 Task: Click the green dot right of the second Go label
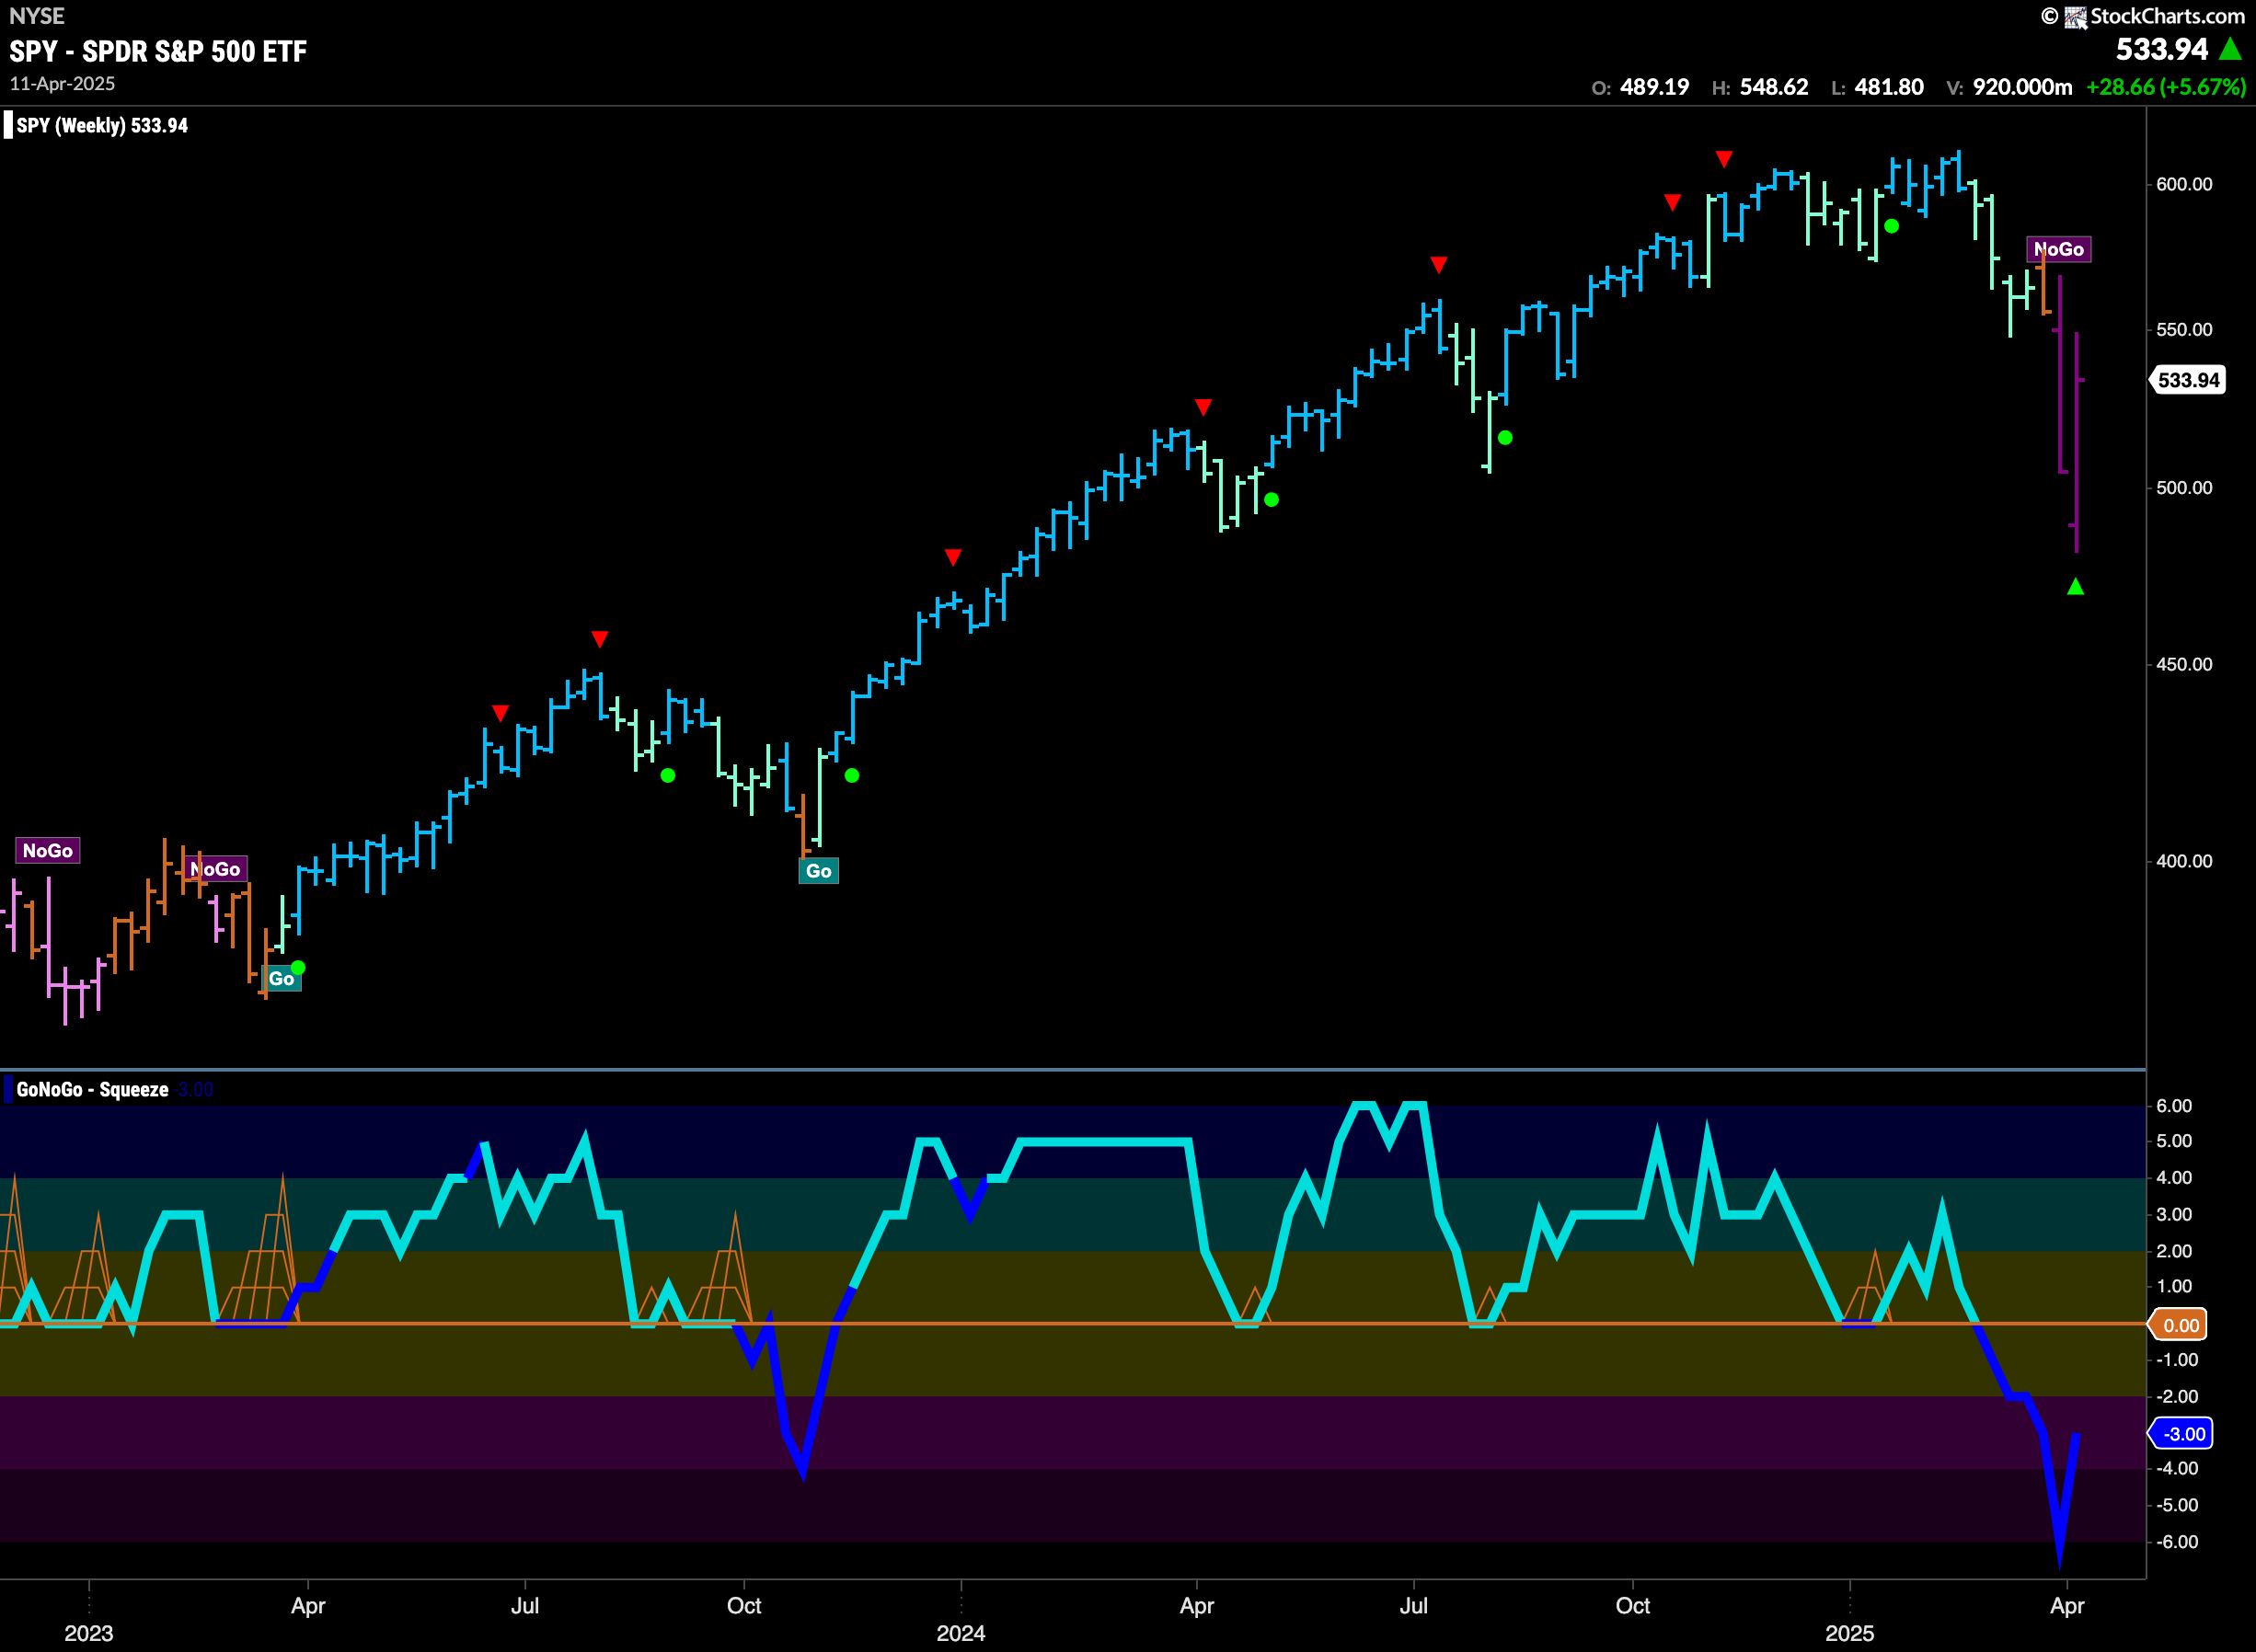pyautogui.click(x=852, y=775)
